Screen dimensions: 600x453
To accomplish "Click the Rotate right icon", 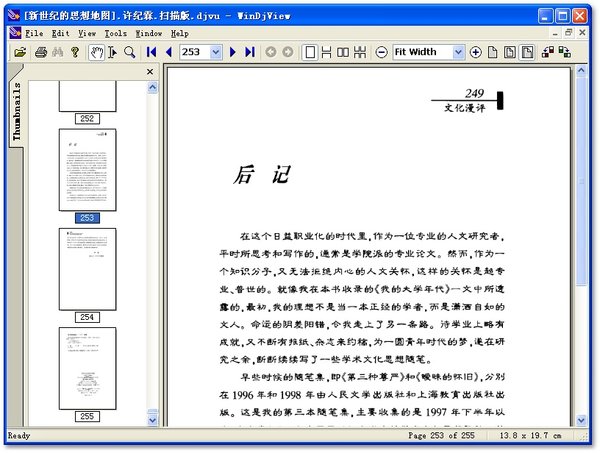I will tap(565, 52).
